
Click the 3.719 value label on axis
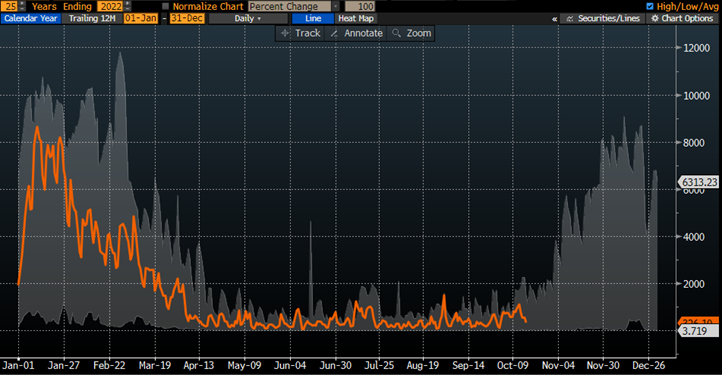click(699, 331)
